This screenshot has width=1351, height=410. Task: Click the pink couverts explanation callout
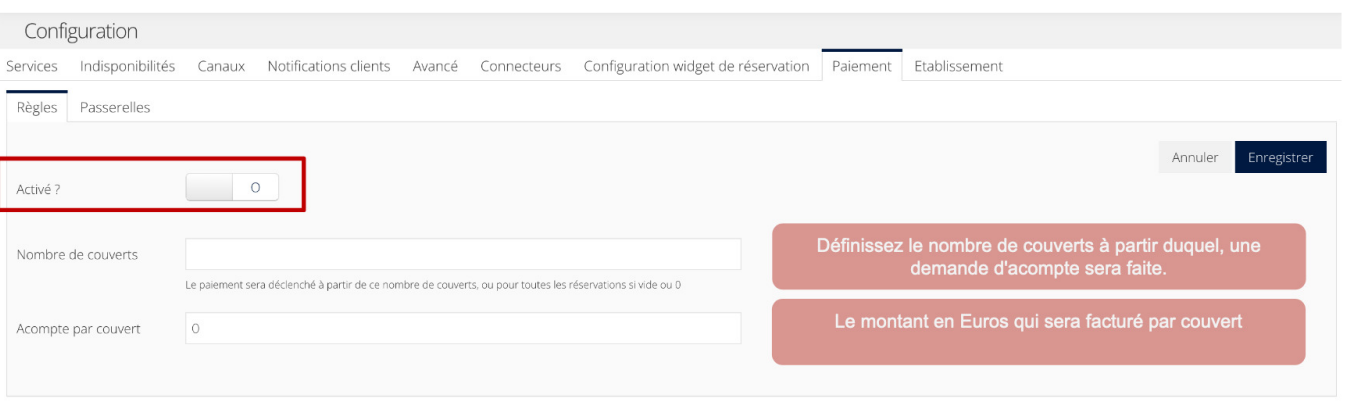[x=1038, y=257]
